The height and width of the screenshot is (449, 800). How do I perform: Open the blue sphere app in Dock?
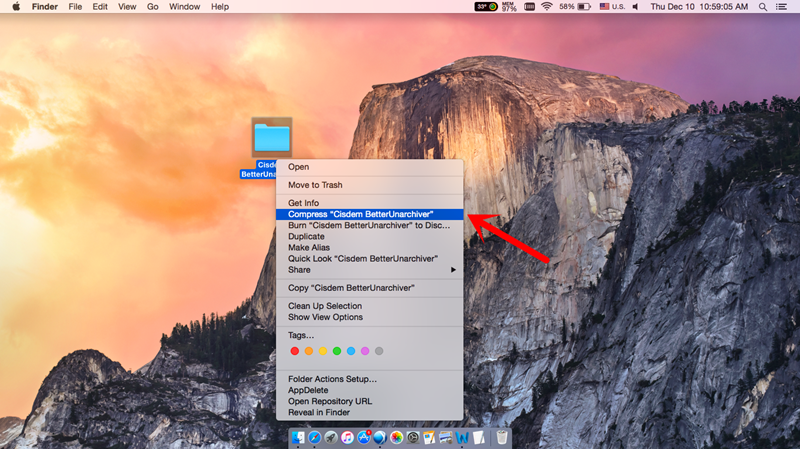point(380,437)
